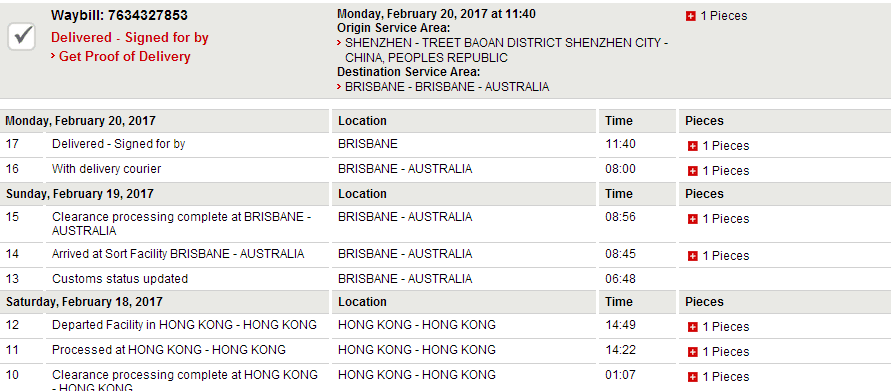This screenshot has height=391, width=895.
Task: Expand the plus icon on row 14 Arrived at Sort Facility
Action: [692, 256]
